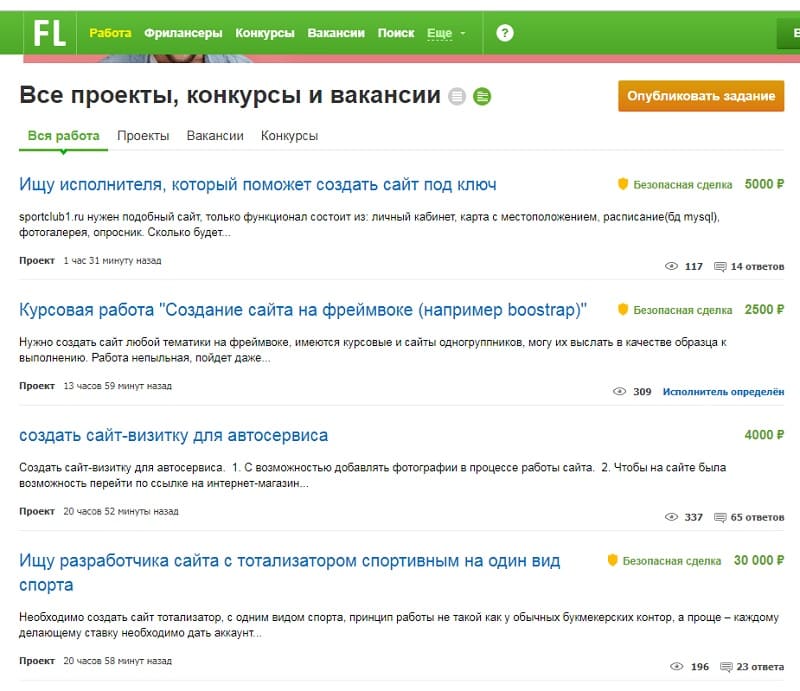The image size is (800, 691).
Task: Click the eye views icon beside 196
Action: coord(676,667)
